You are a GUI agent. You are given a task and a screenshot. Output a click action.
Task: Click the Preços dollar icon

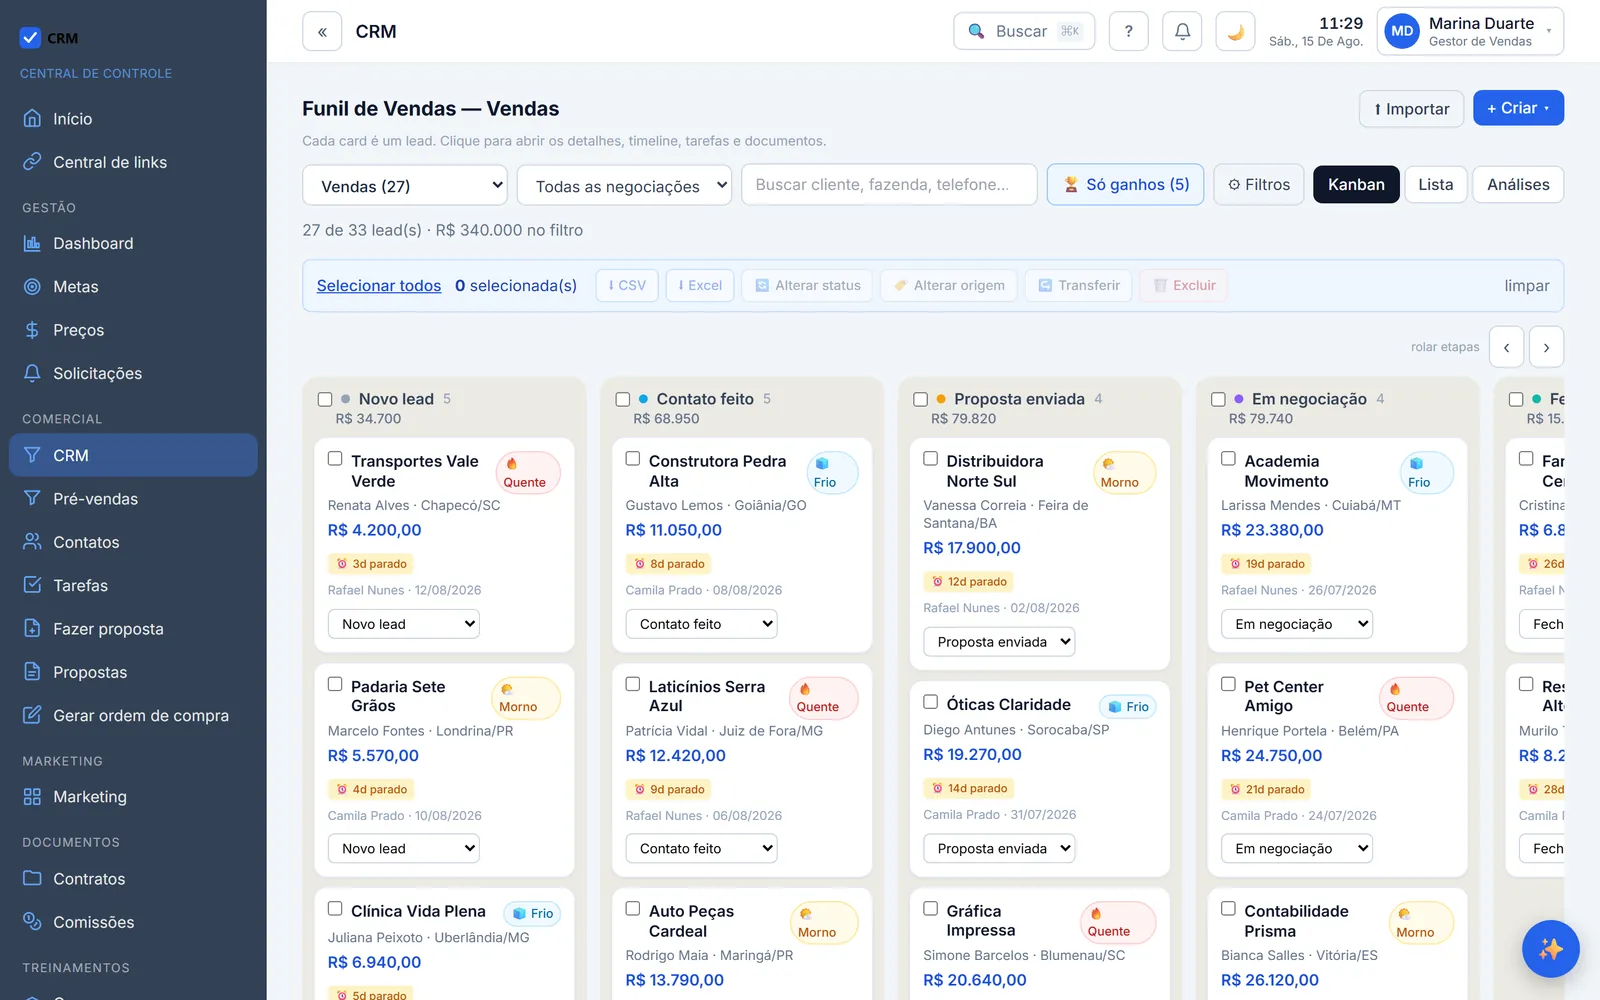[x=32, y=330]
